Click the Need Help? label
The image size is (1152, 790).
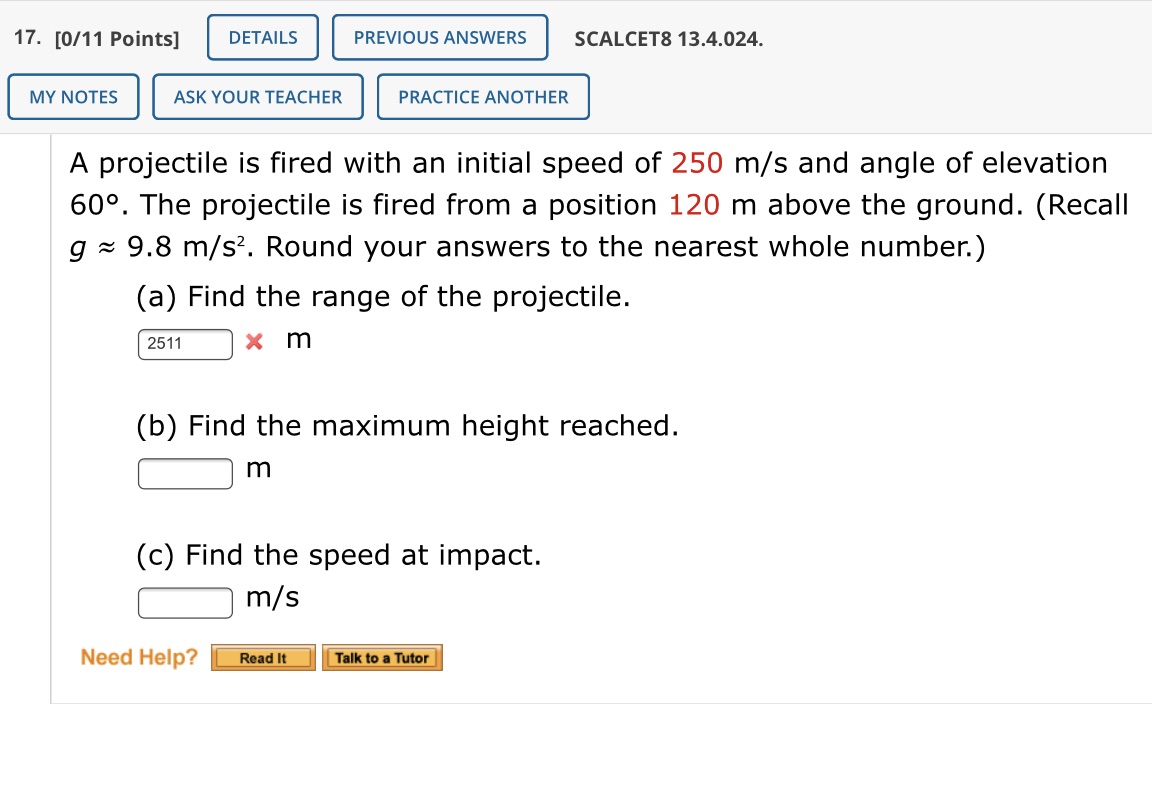(138, 657)
